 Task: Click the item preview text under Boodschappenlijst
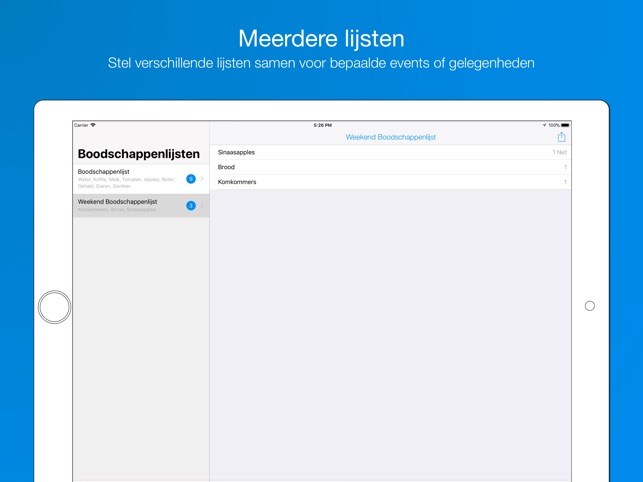[x=126, y=183]
